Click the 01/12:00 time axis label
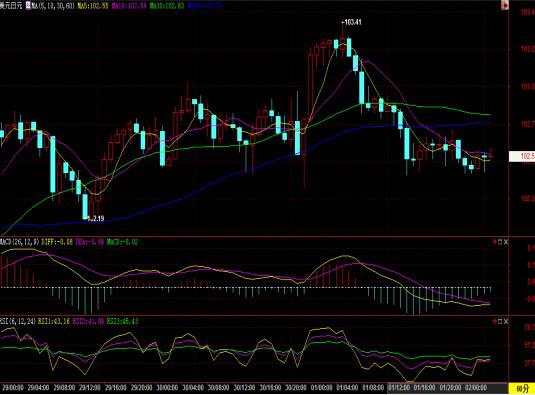Image resolution: width=535 pixels, height=395 pixels. 399,388
